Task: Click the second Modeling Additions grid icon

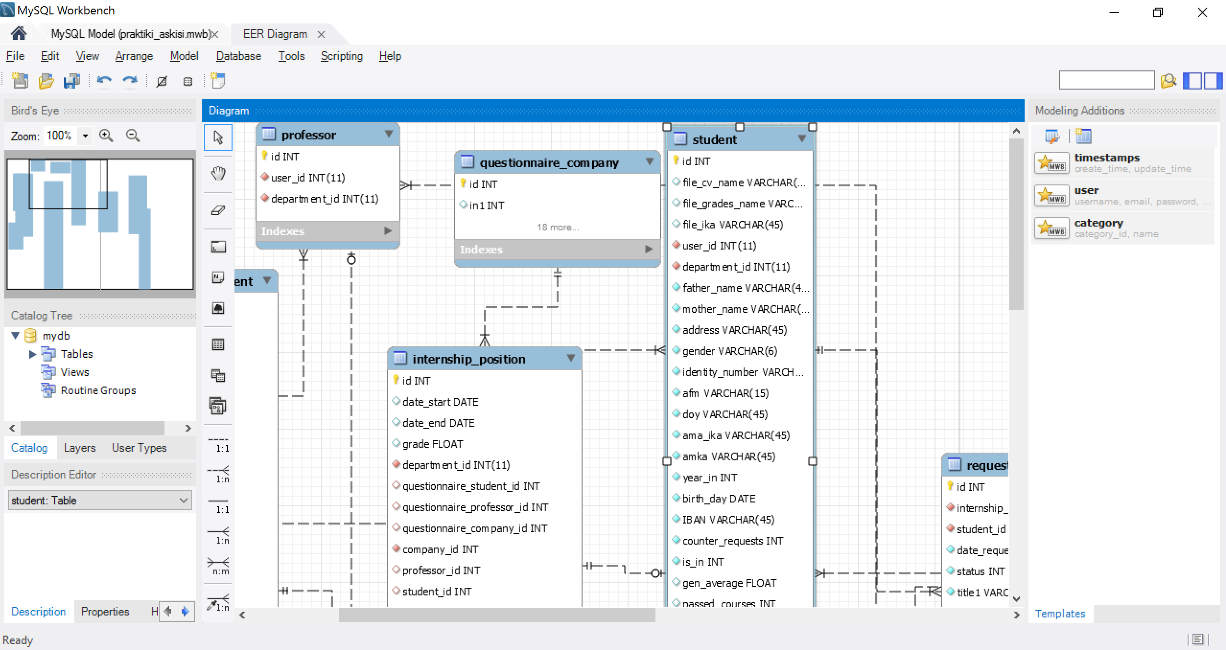Action: coord(1084,136)
